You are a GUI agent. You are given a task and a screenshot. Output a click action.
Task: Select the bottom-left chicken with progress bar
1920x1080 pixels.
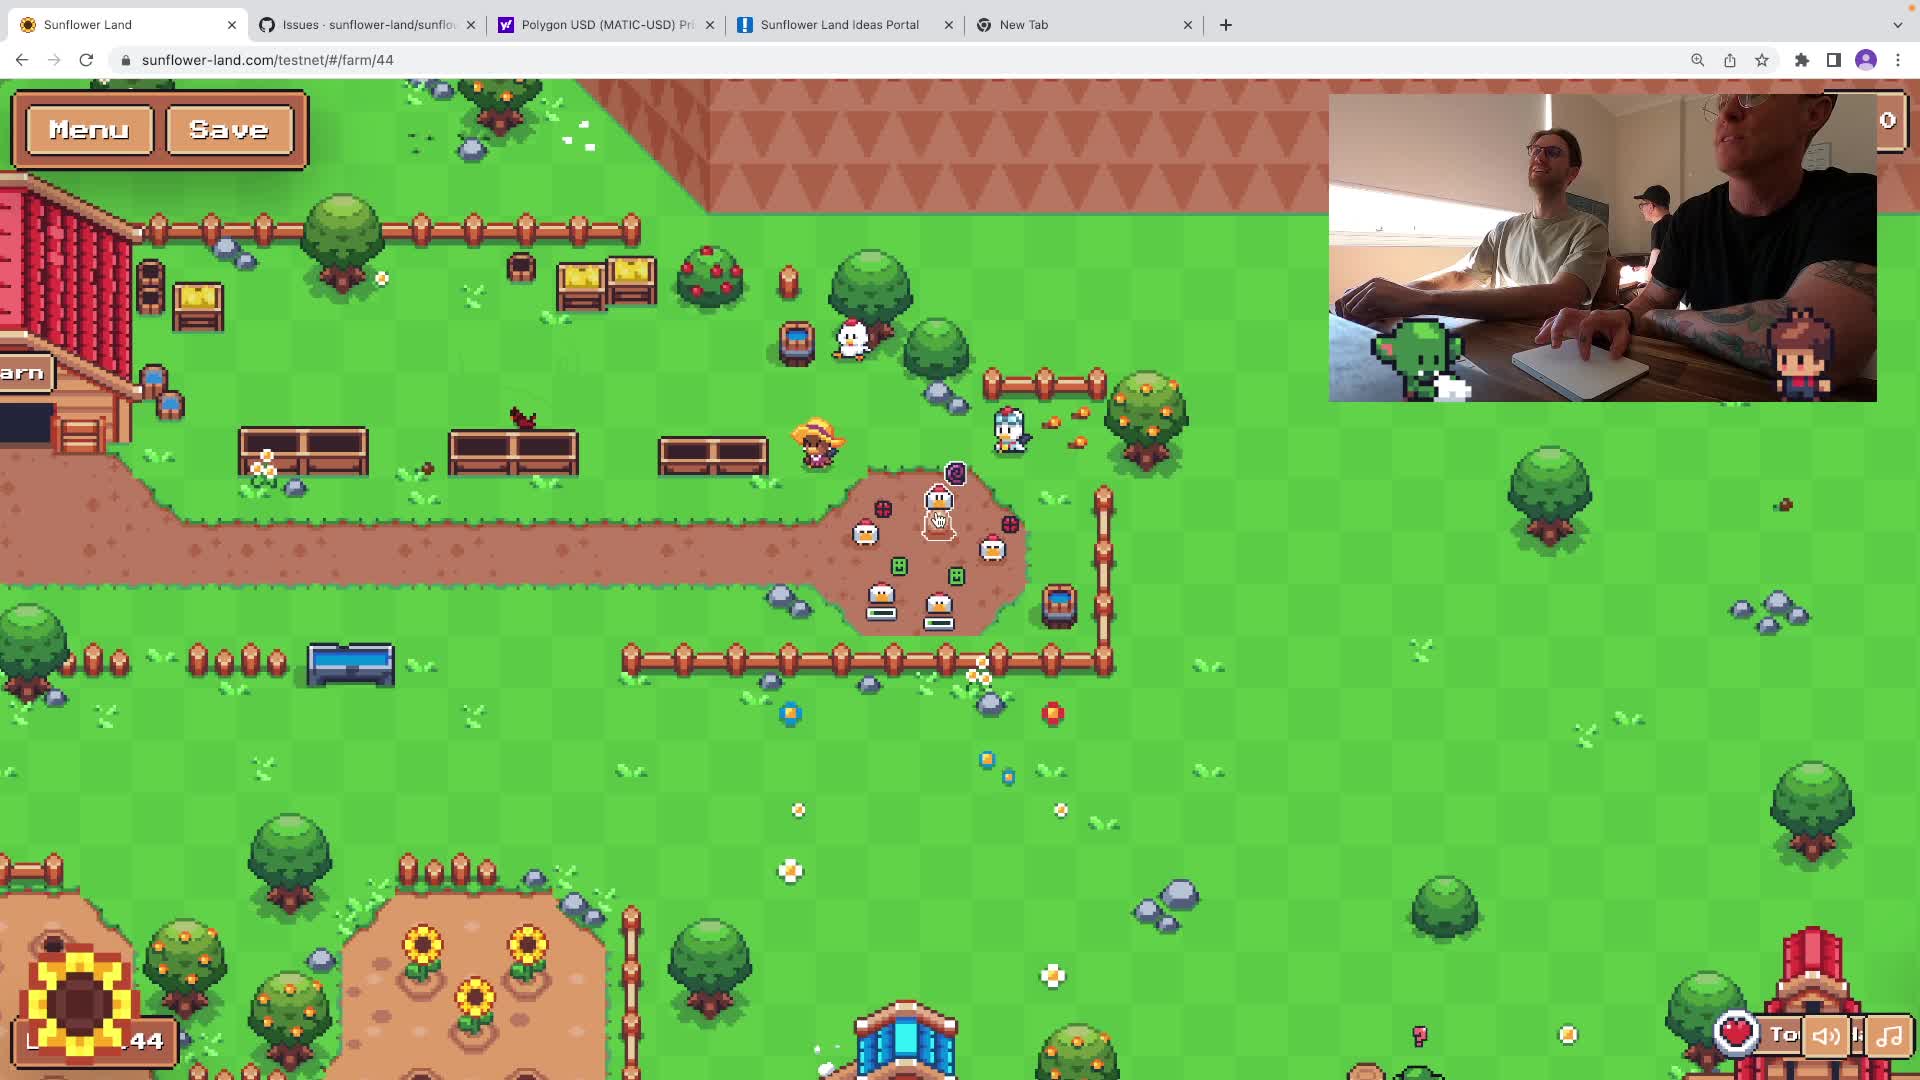[x=881, y=602]
